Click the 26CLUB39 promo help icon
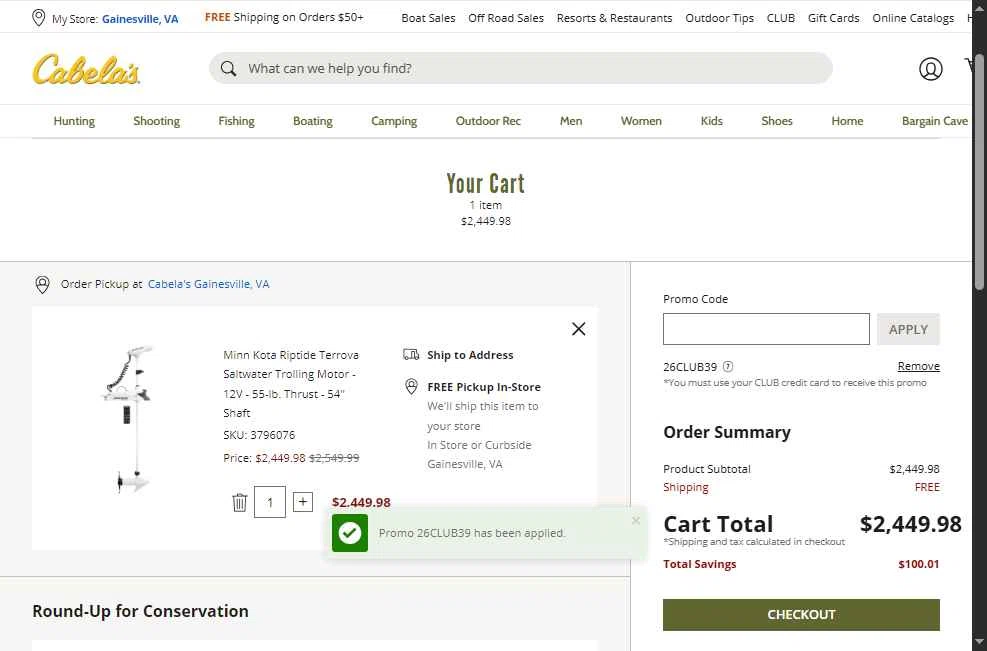The height and width of the screenshot is (651, 987). tap(728, 367)
